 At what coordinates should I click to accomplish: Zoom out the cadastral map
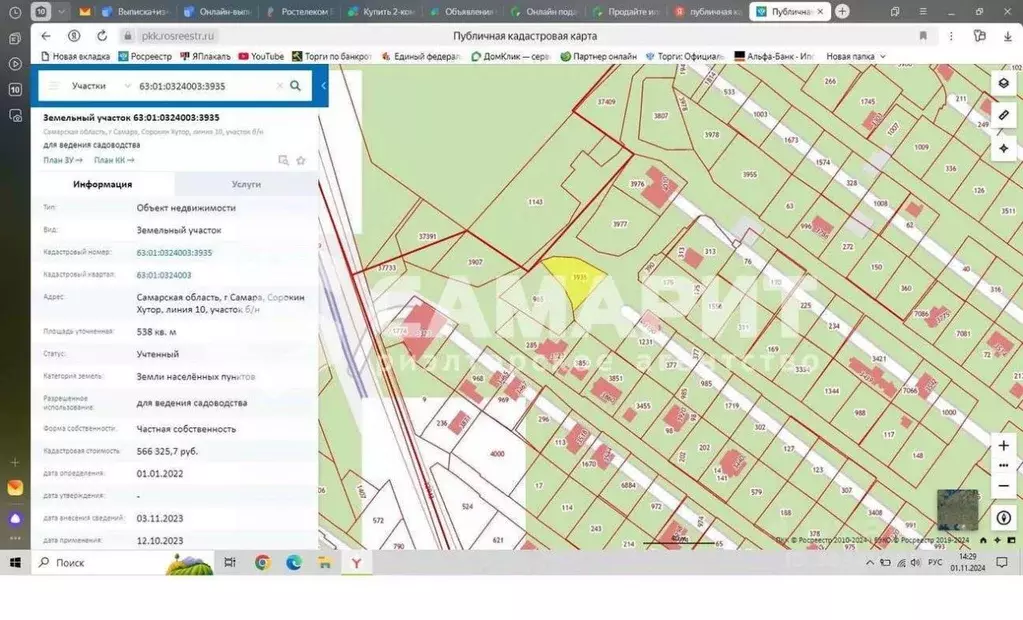tap(1003, 485)
